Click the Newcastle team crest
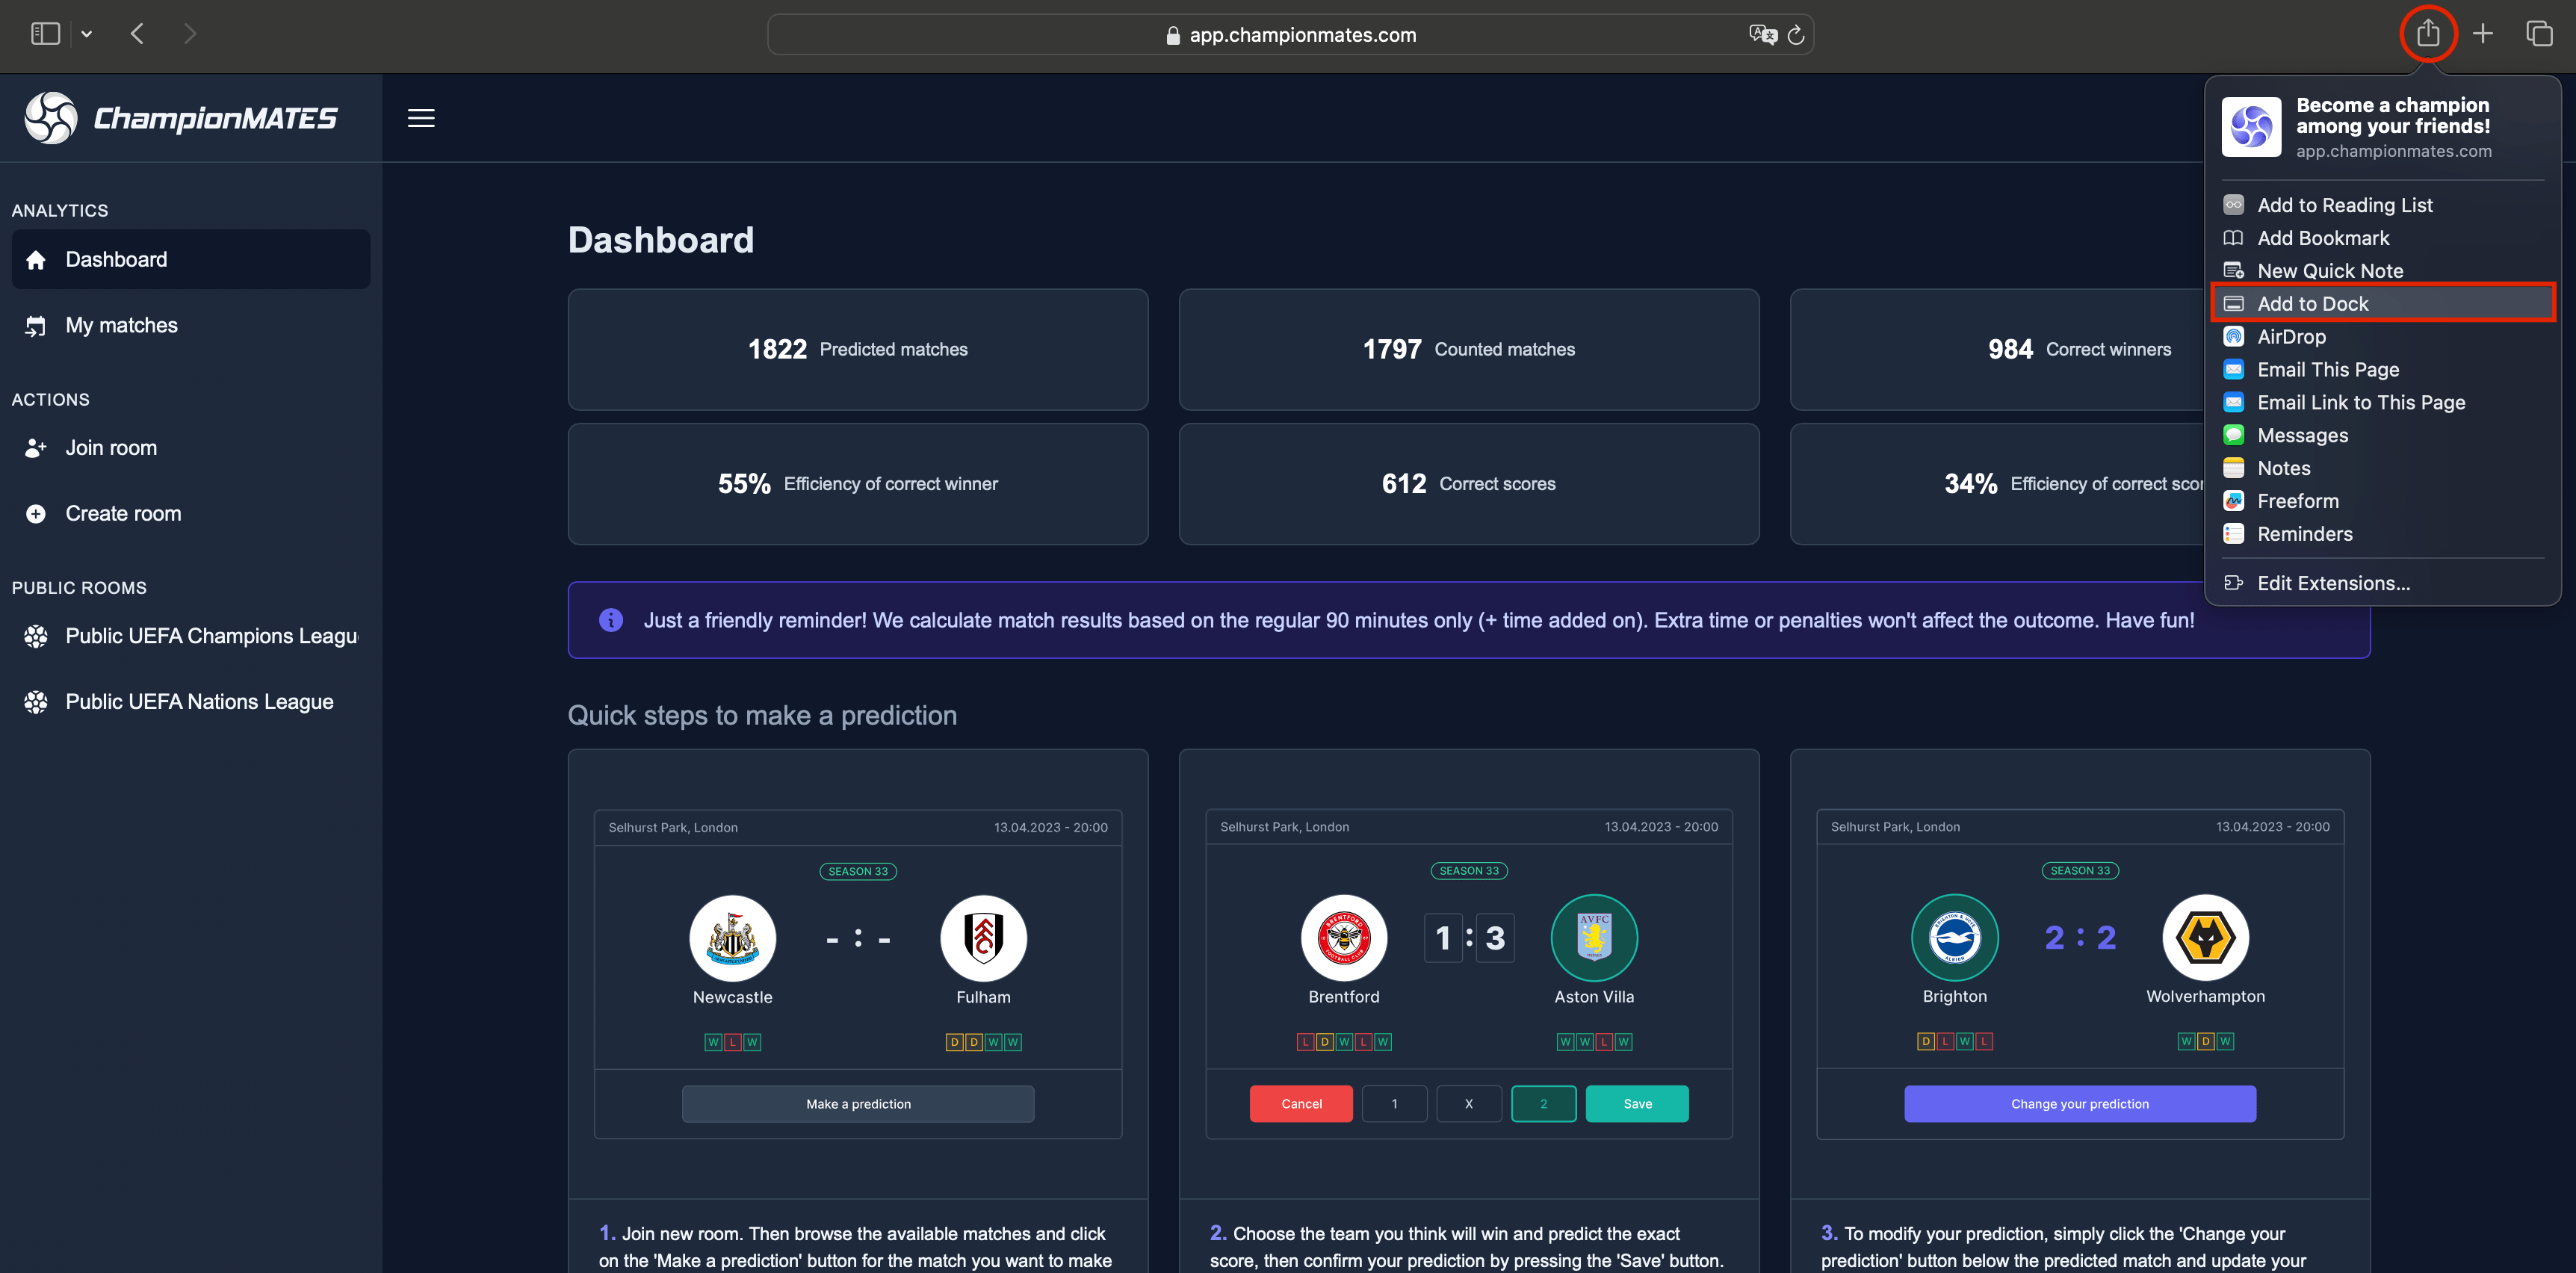The height and width of the screenshot is (1273, 2576). pos(732,938)
